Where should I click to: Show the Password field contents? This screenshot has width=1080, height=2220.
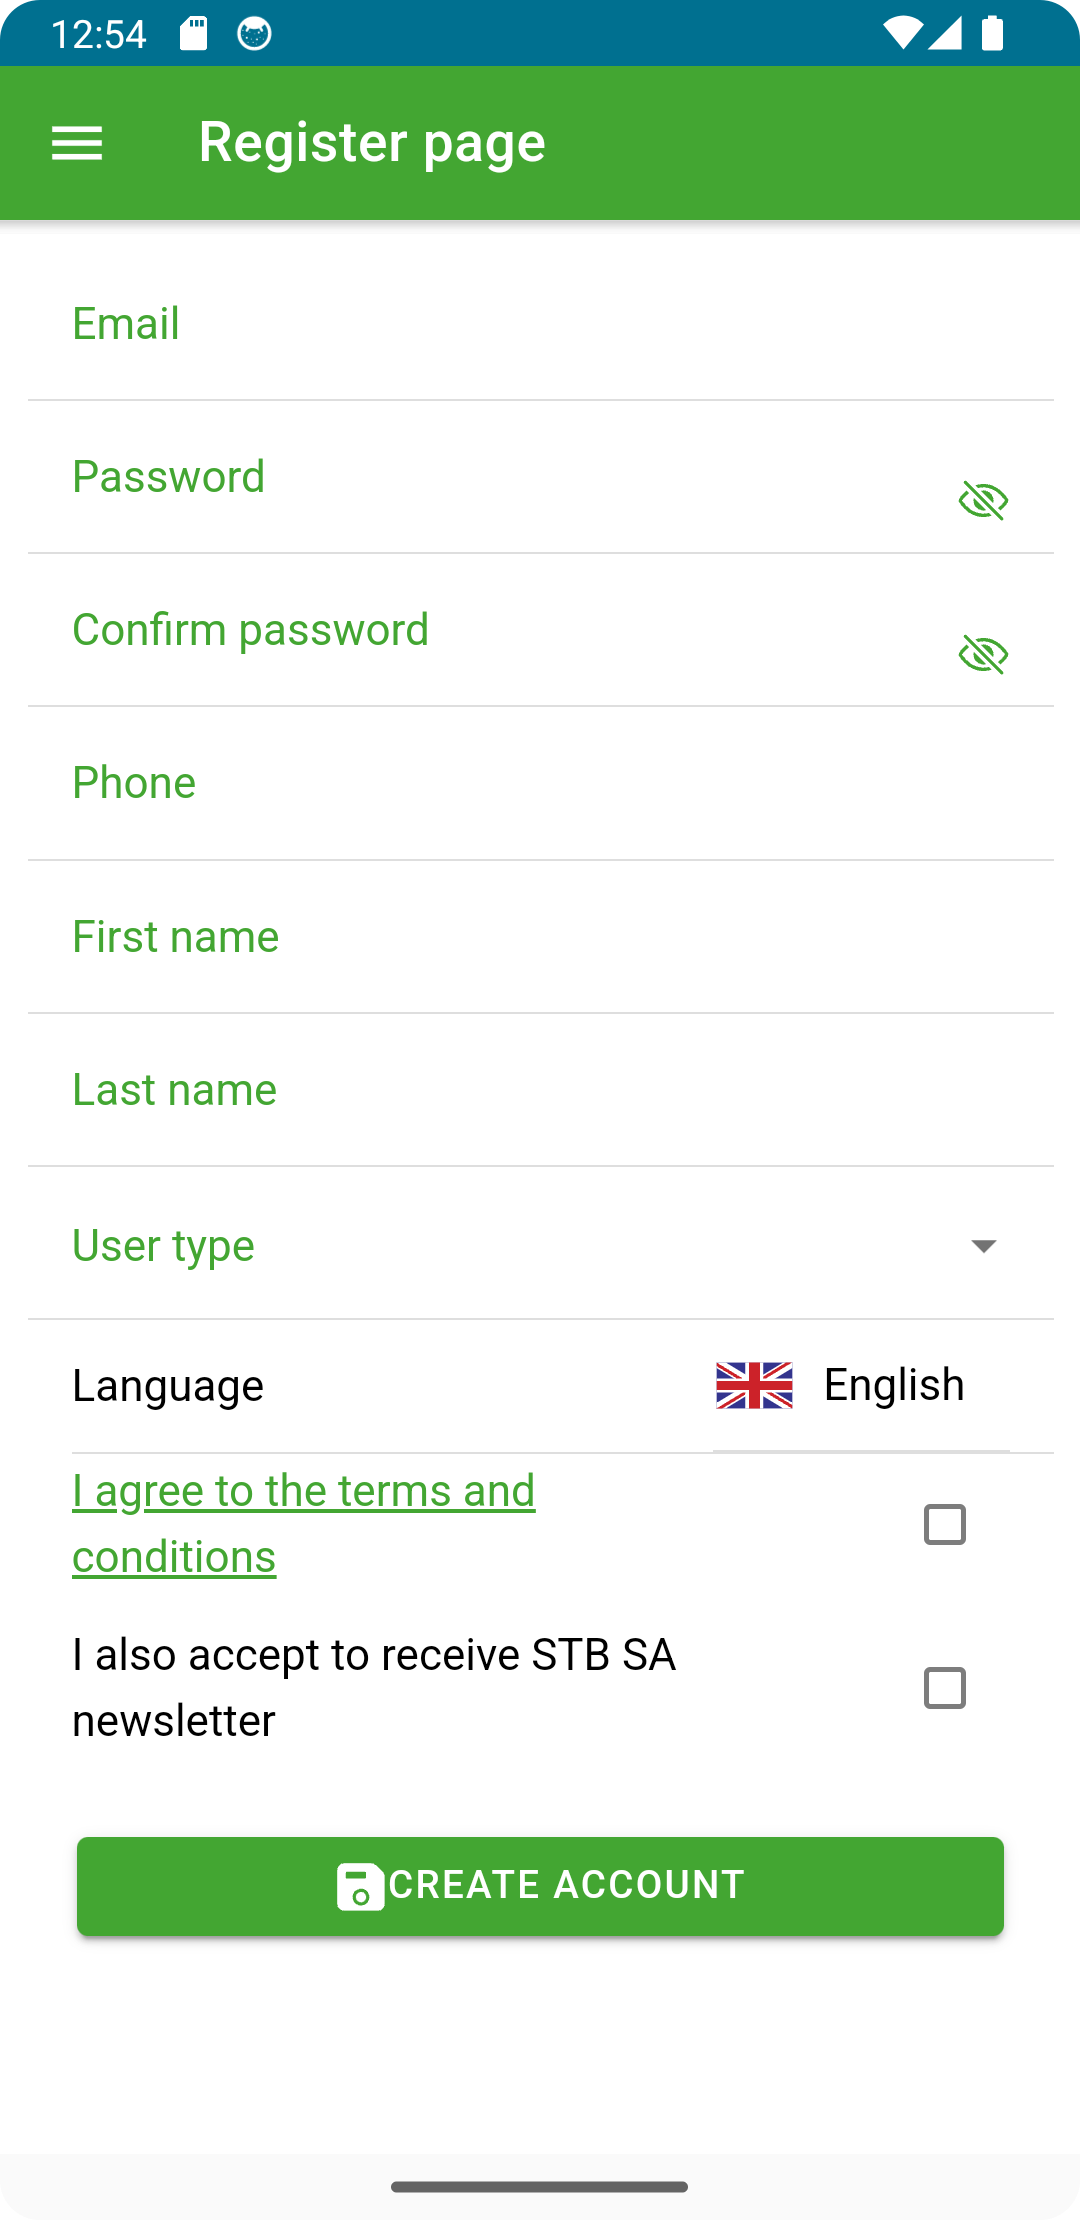(x=983, y=500)
